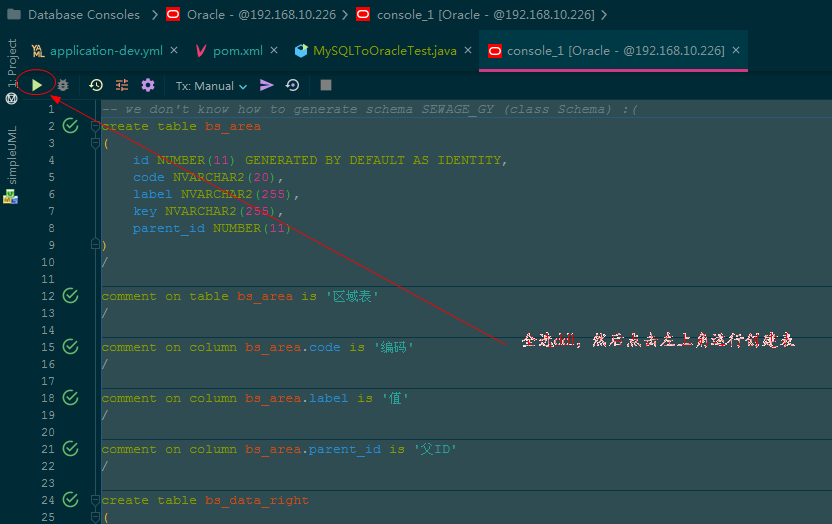The image size is (832, 524).
Task: Click the Maven M icon on sidebar
Action: [11, 98]
